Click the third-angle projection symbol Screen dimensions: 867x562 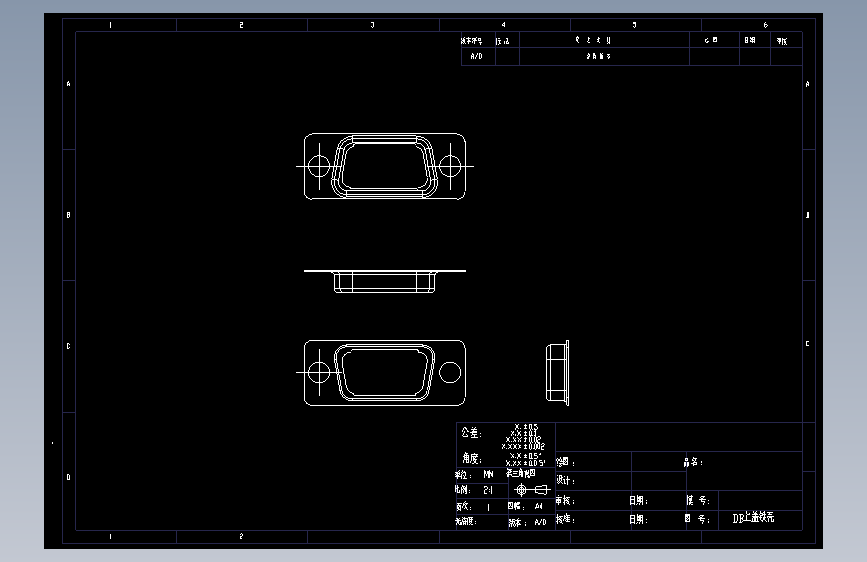[531, 490]
